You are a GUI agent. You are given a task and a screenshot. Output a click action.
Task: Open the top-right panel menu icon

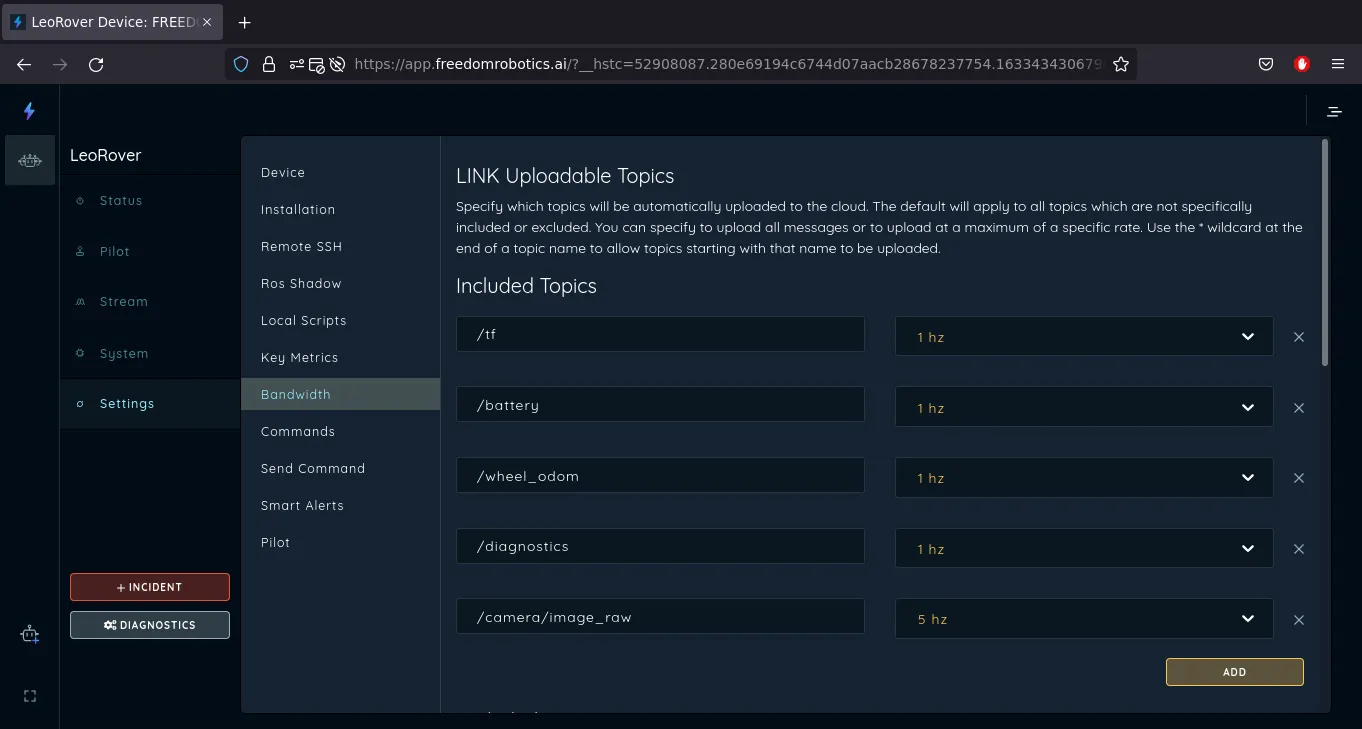pos(1334,112)
